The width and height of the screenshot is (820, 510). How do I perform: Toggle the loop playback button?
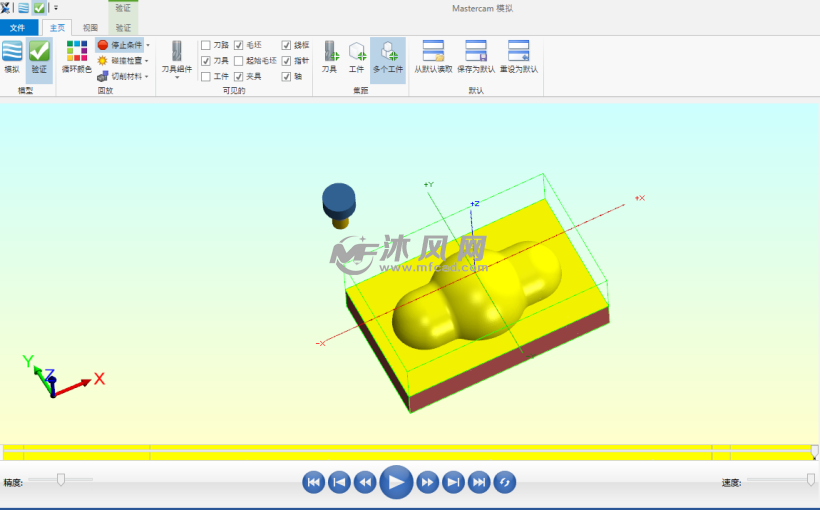point(505,482)
